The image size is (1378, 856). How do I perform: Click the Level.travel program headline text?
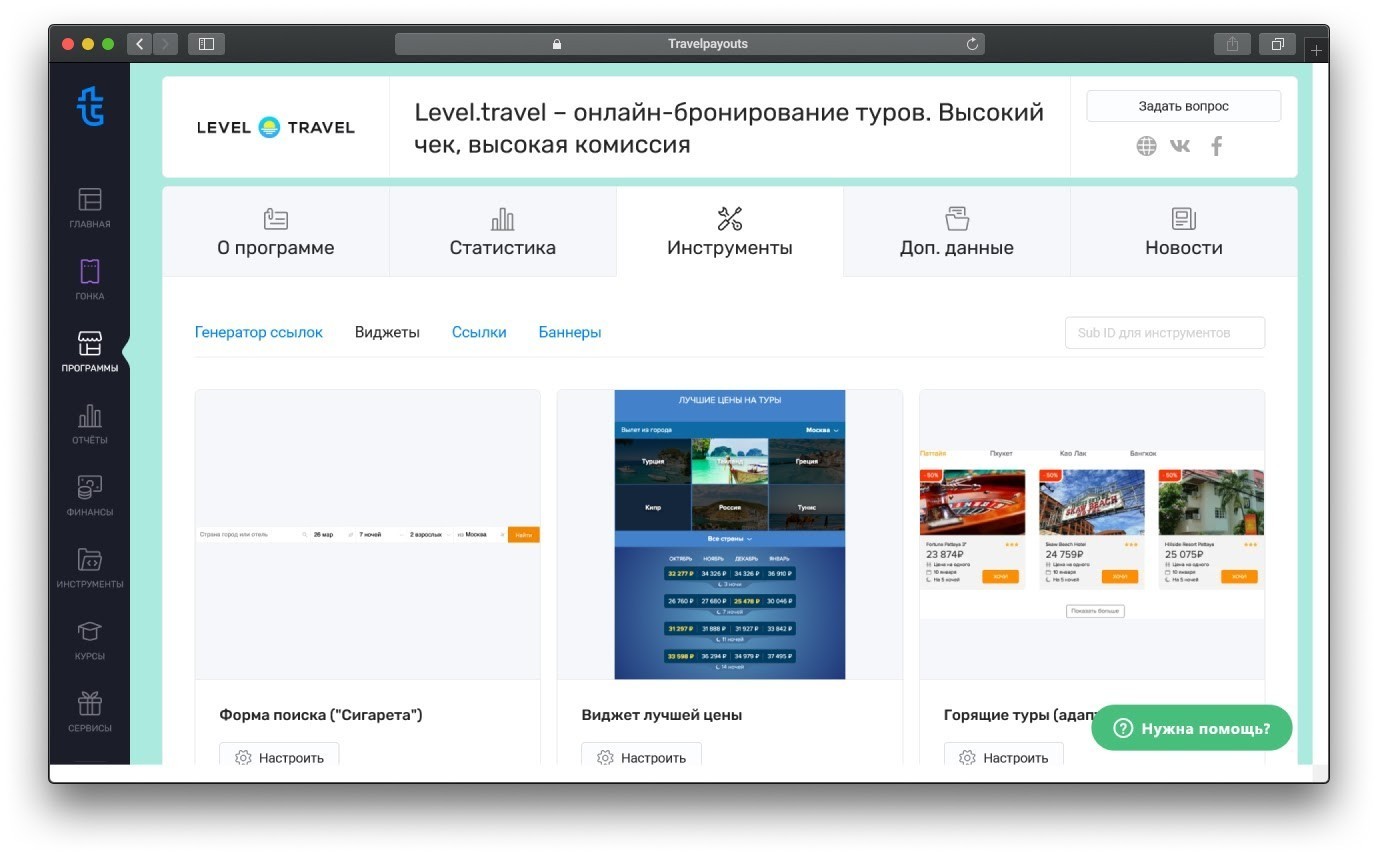(729, 128)
